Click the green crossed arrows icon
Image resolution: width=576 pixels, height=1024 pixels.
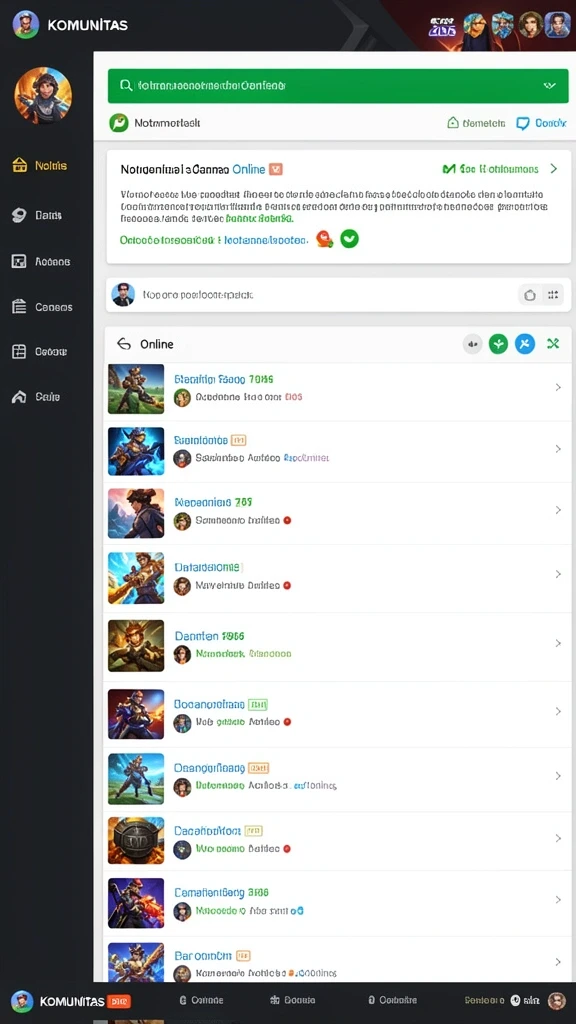pos(553,344)
